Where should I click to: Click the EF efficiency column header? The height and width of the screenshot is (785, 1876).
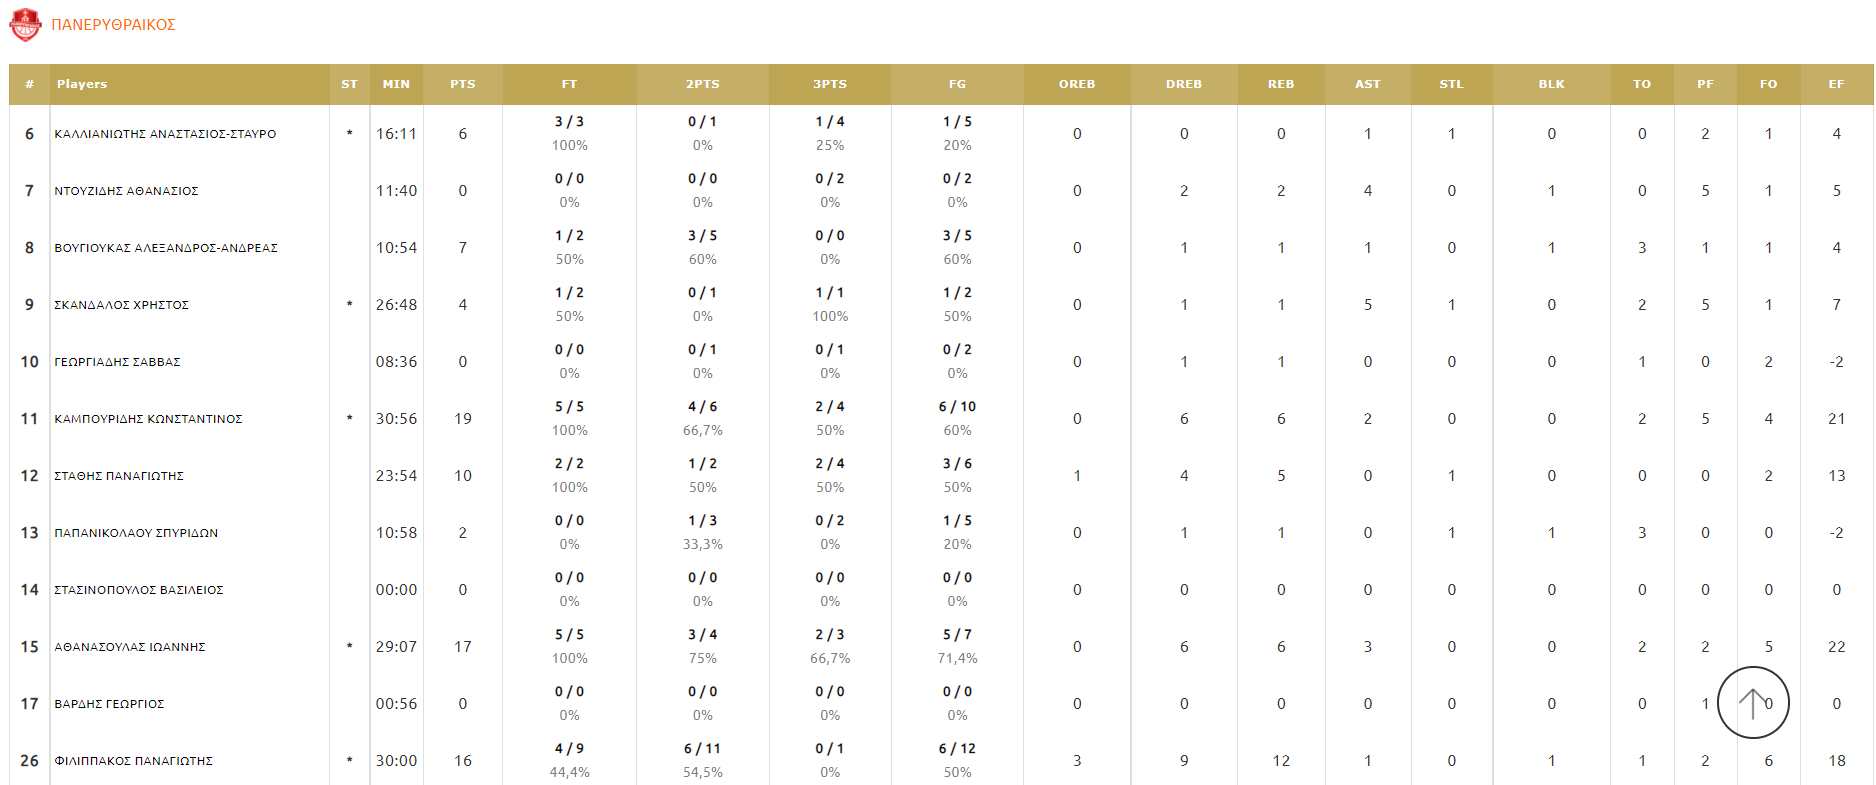(x=1836, y=84)
